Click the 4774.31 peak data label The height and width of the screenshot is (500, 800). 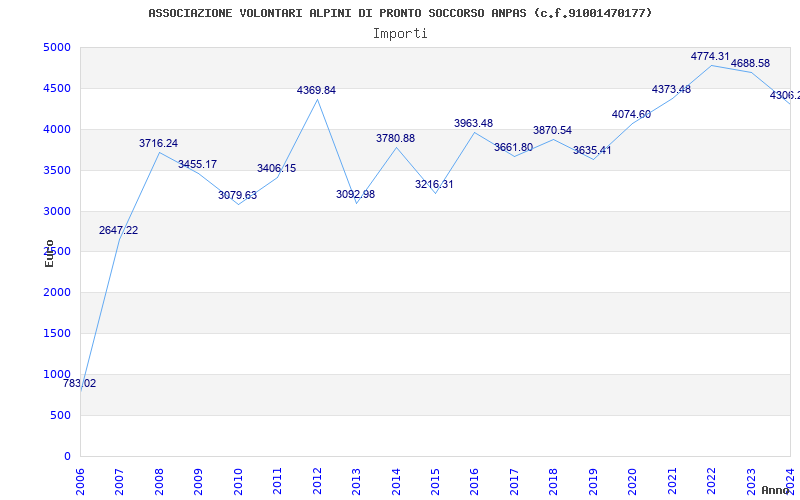pos(710,56)
